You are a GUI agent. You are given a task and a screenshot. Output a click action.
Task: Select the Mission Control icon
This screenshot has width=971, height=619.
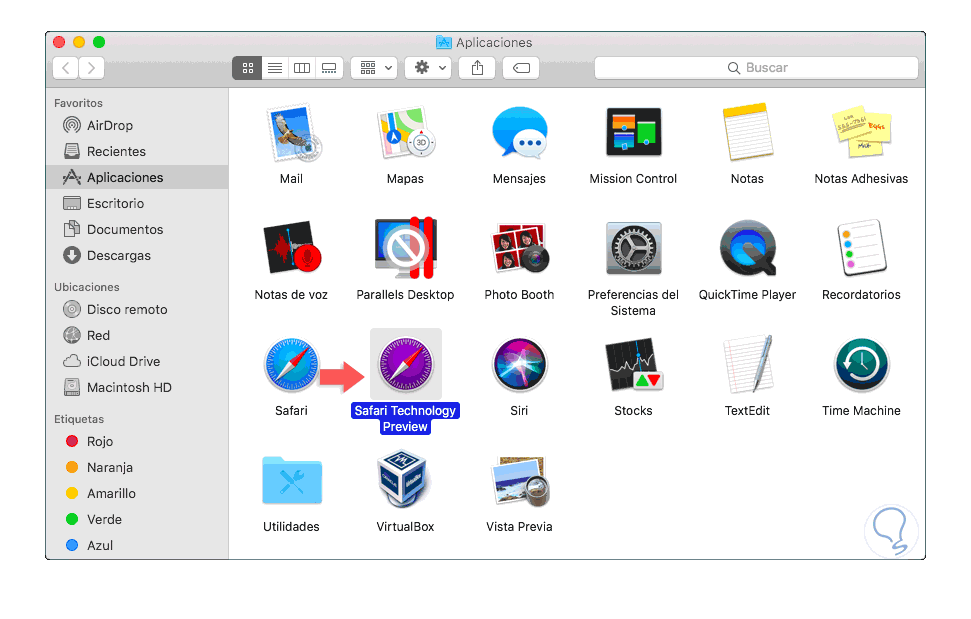[634, 132]
